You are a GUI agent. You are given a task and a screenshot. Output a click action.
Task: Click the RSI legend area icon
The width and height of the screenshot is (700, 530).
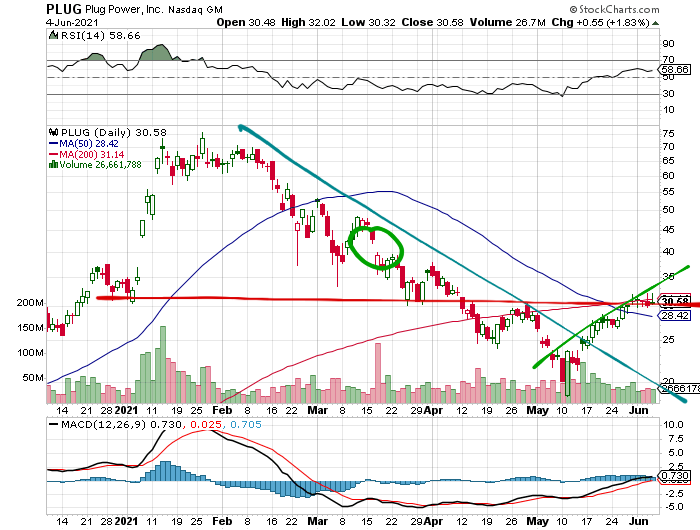tap(53, 35)
